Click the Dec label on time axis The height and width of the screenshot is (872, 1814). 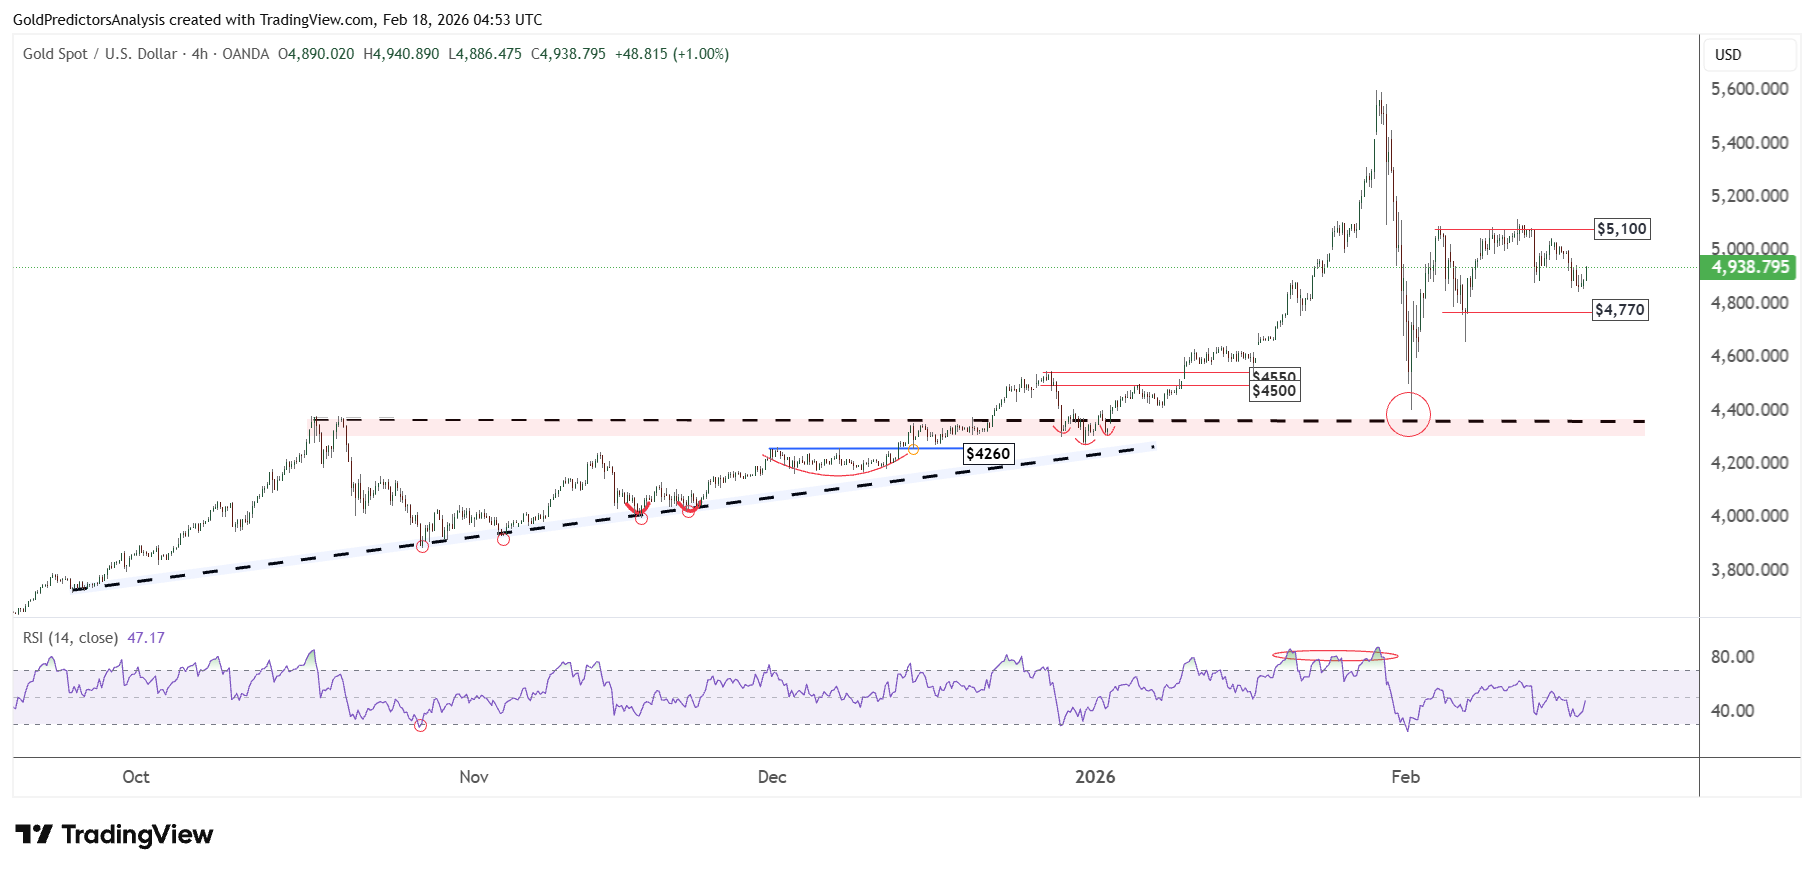tap(772, 777)
